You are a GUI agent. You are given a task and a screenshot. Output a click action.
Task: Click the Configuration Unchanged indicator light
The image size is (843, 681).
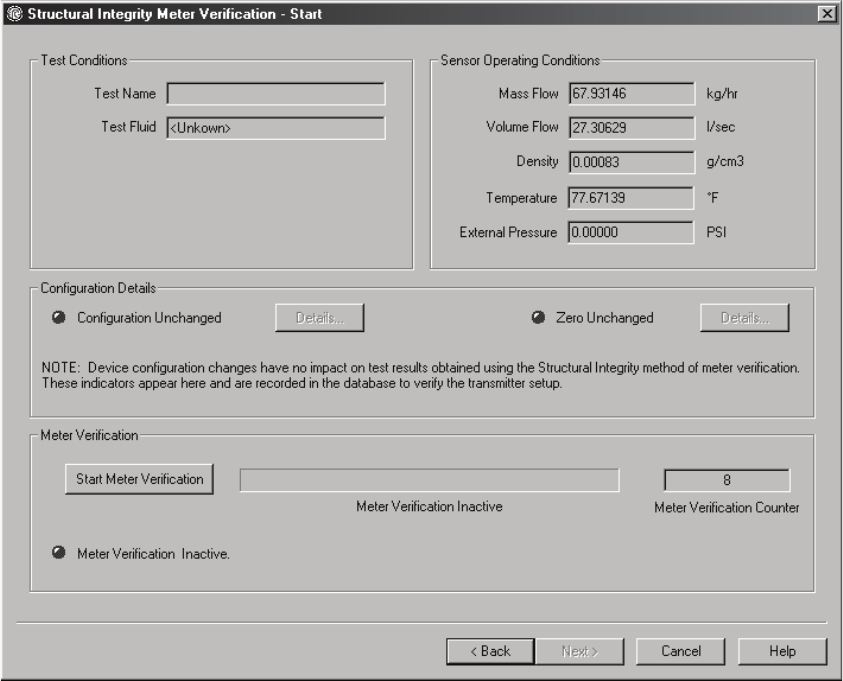click(59, 318)
